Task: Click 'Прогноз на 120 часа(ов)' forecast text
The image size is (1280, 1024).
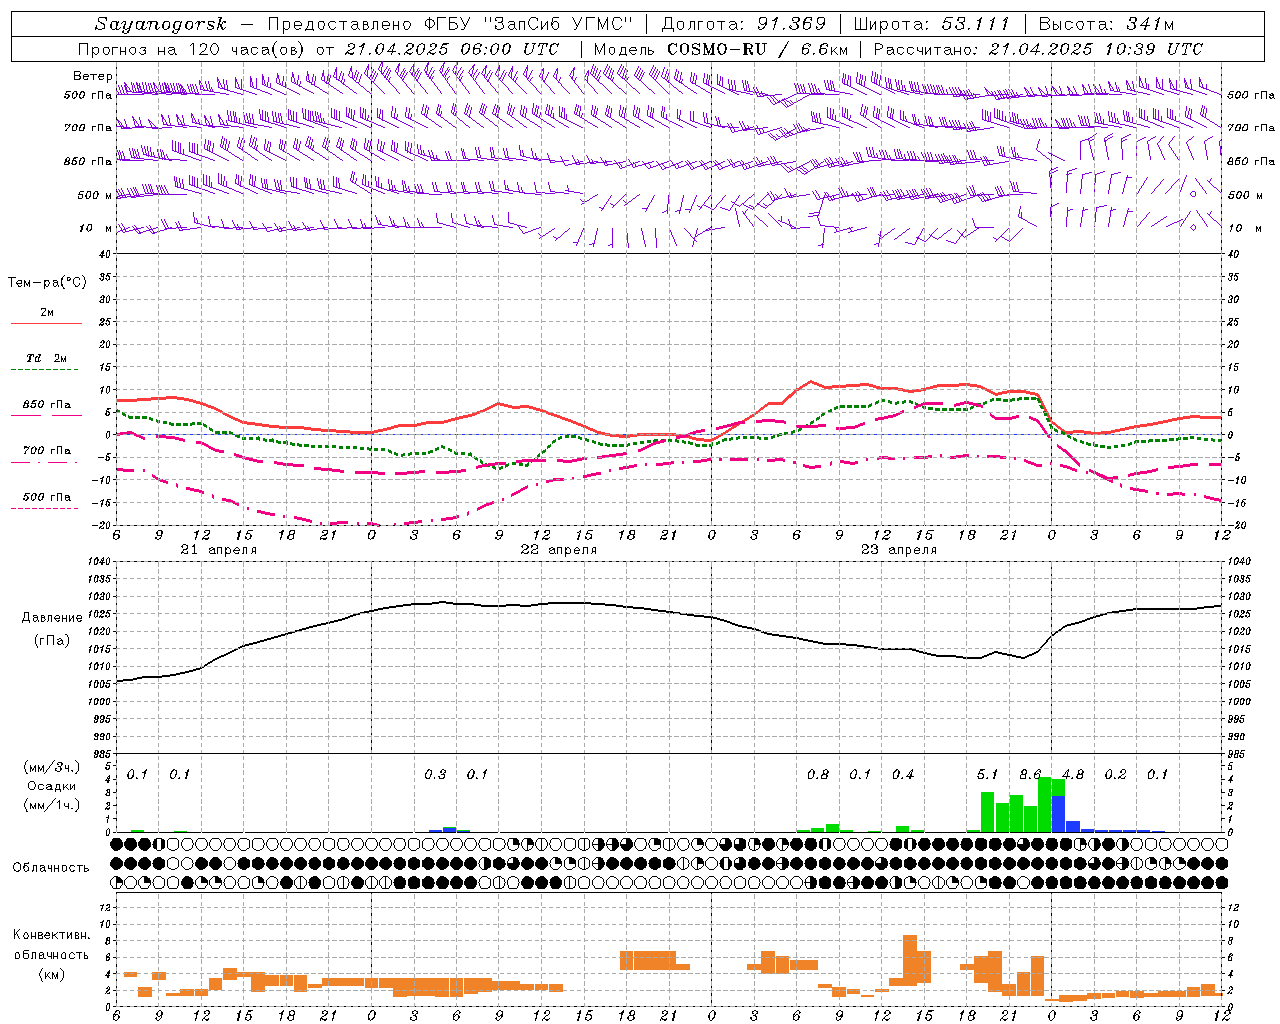Action: [x=192, y=49]
